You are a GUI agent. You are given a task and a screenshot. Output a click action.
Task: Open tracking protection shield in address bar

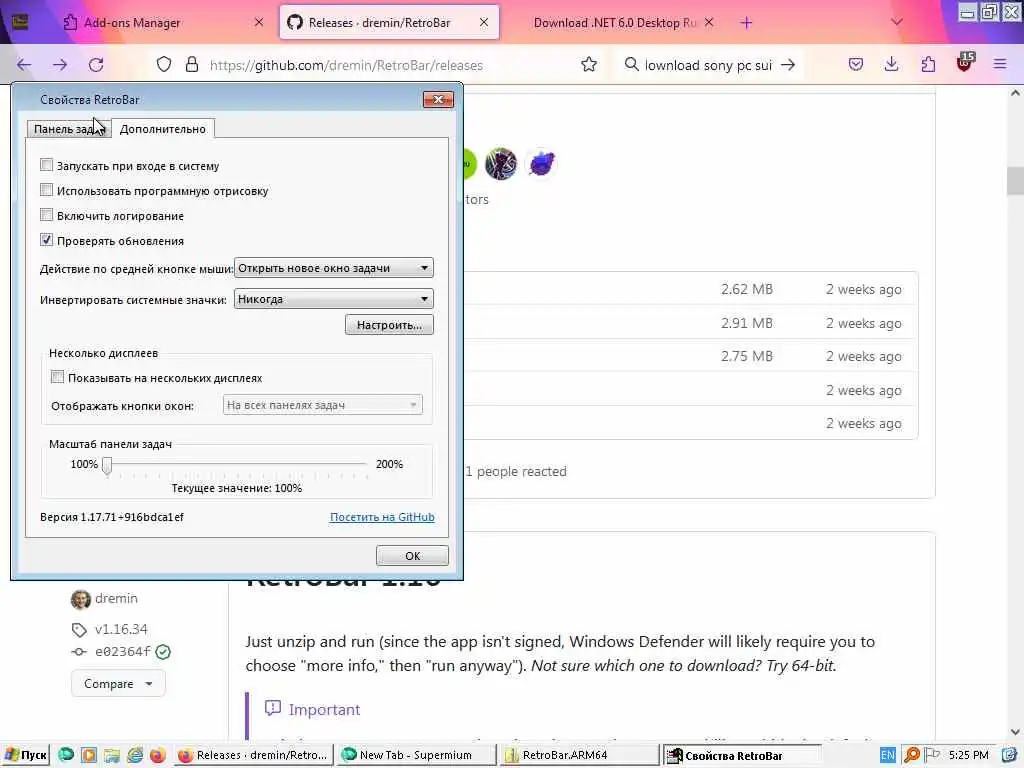click(x=164, y=65)
